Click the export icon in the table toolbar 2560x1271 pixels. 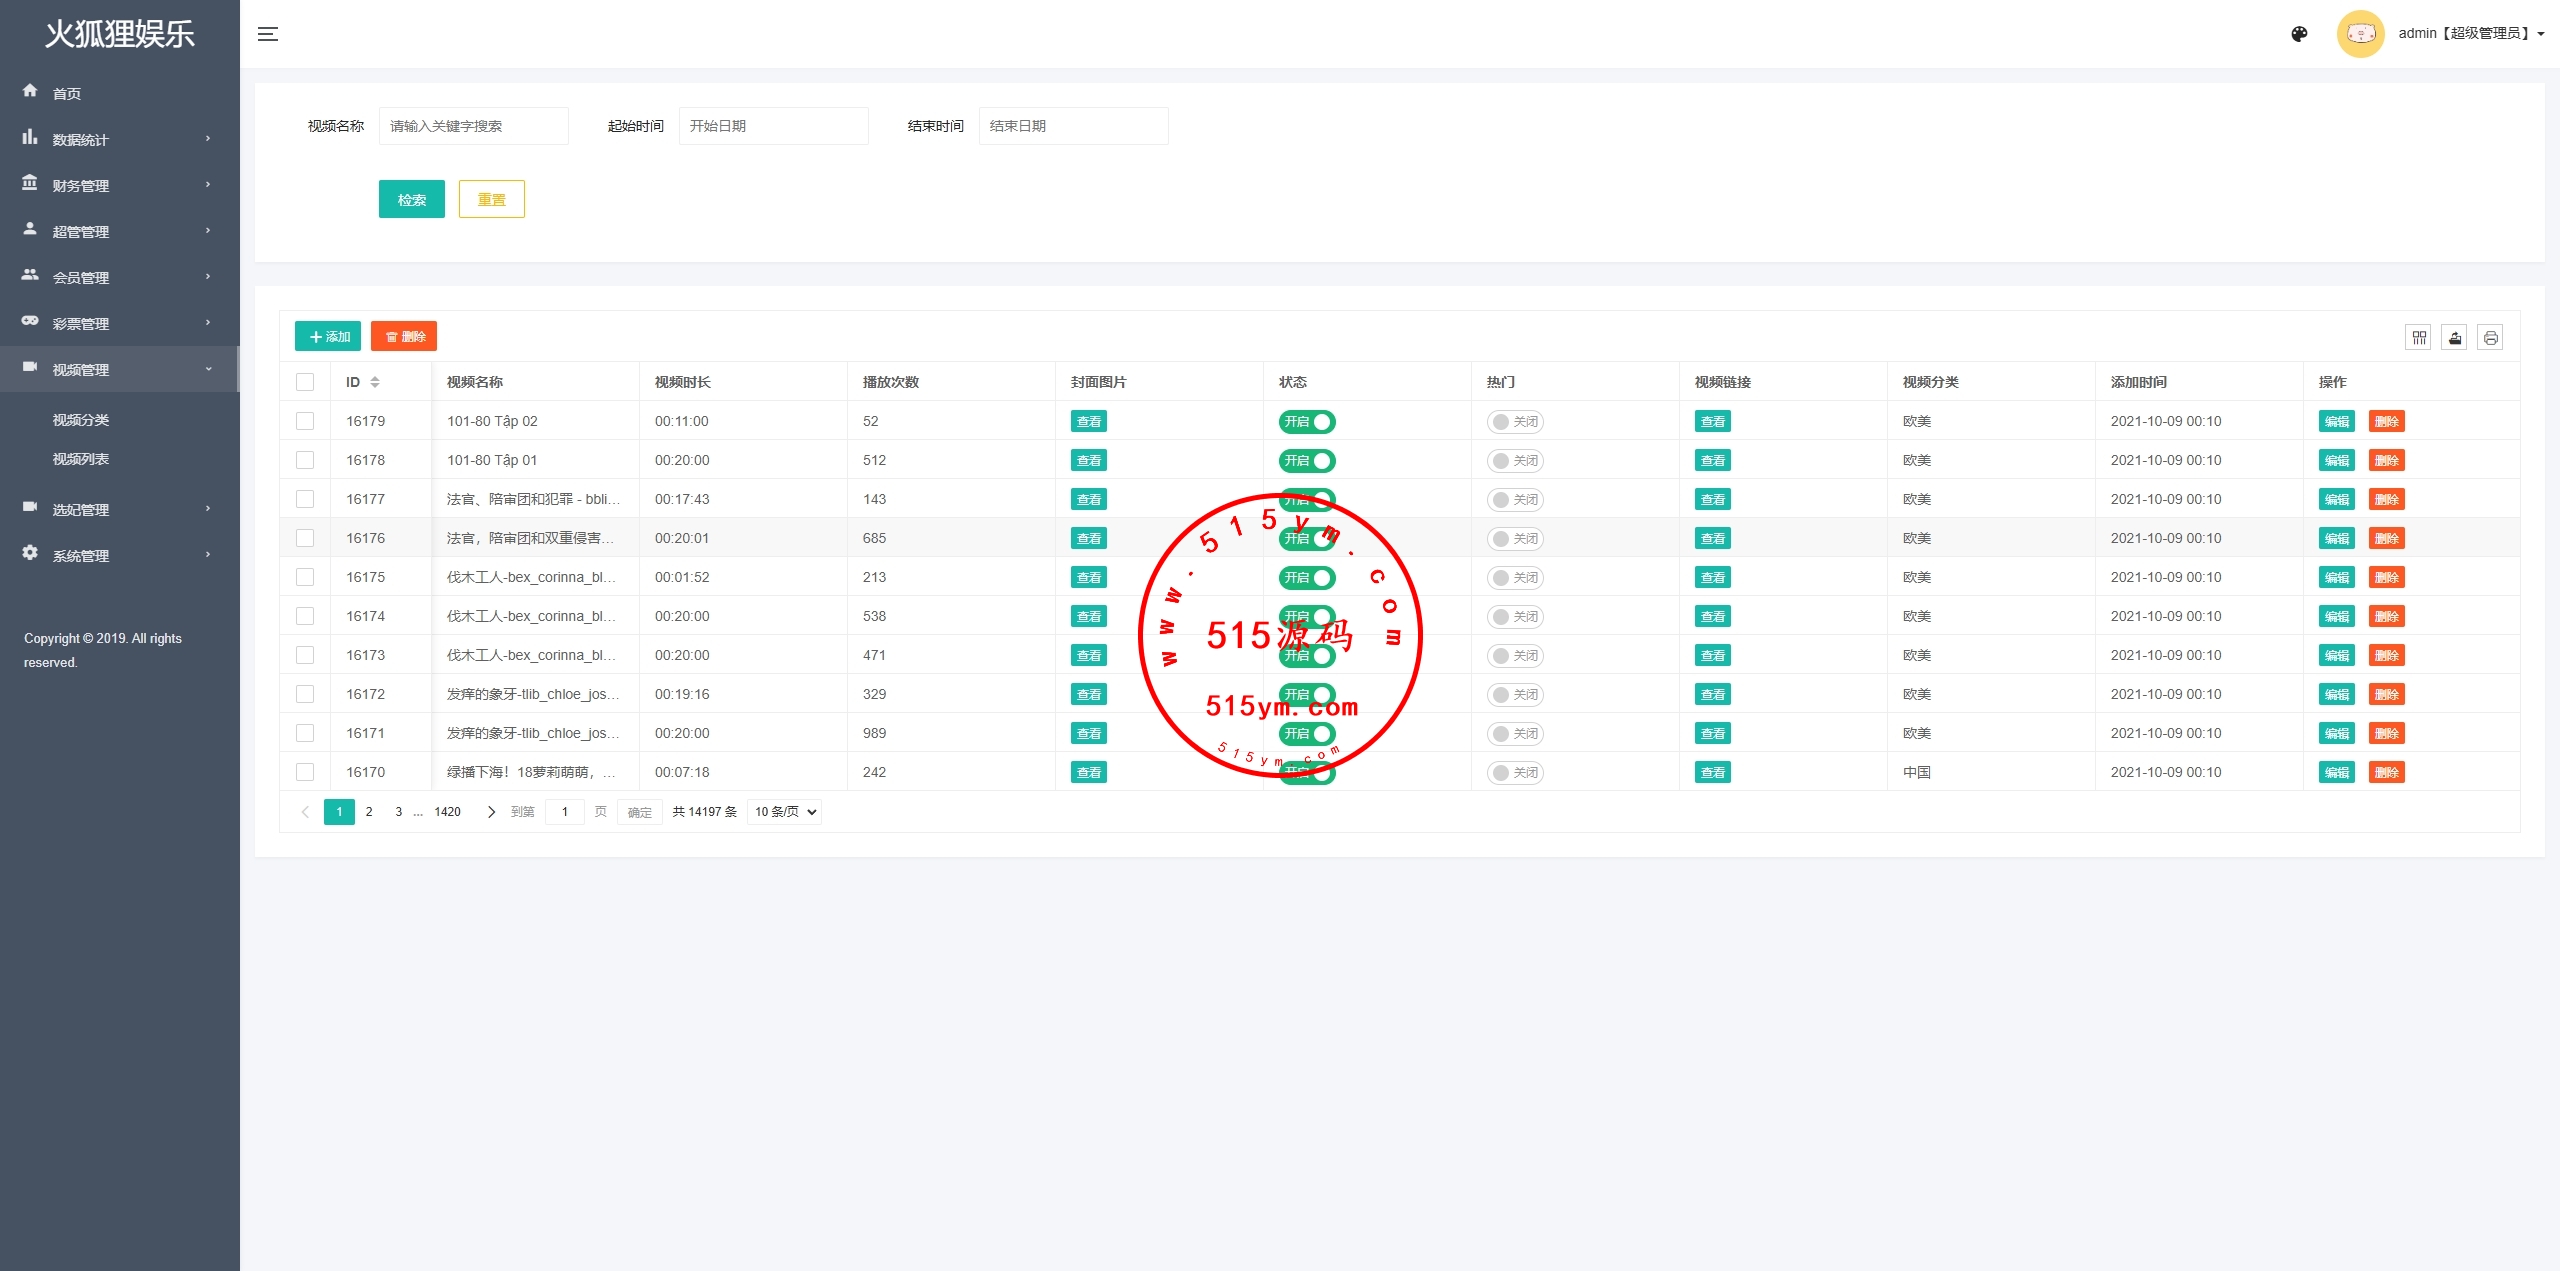click(x=2454, y=338)
